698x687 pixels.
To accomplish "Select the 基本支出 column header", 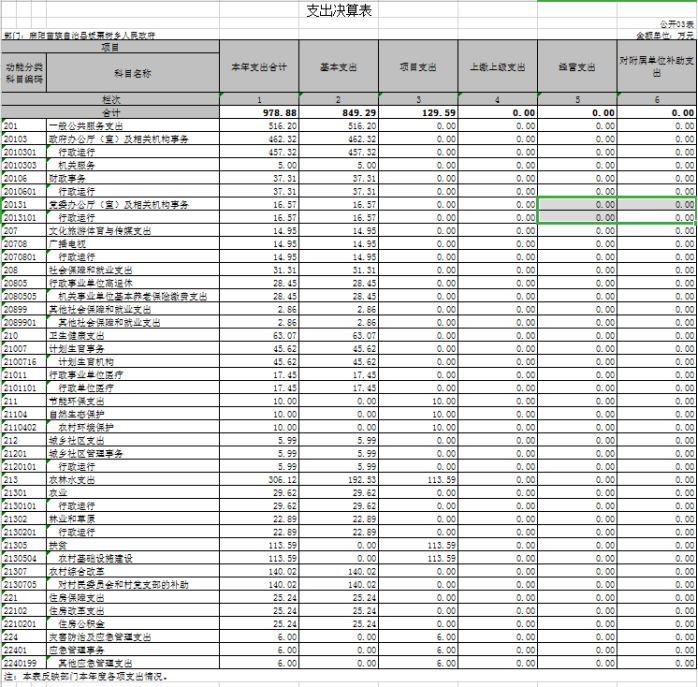I will click(339, 66).
